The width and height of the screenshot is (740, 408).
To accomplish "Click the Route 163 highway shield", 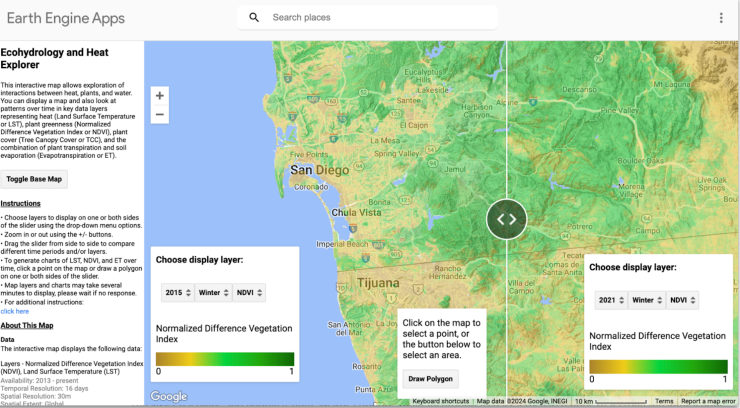I will 331,101.
